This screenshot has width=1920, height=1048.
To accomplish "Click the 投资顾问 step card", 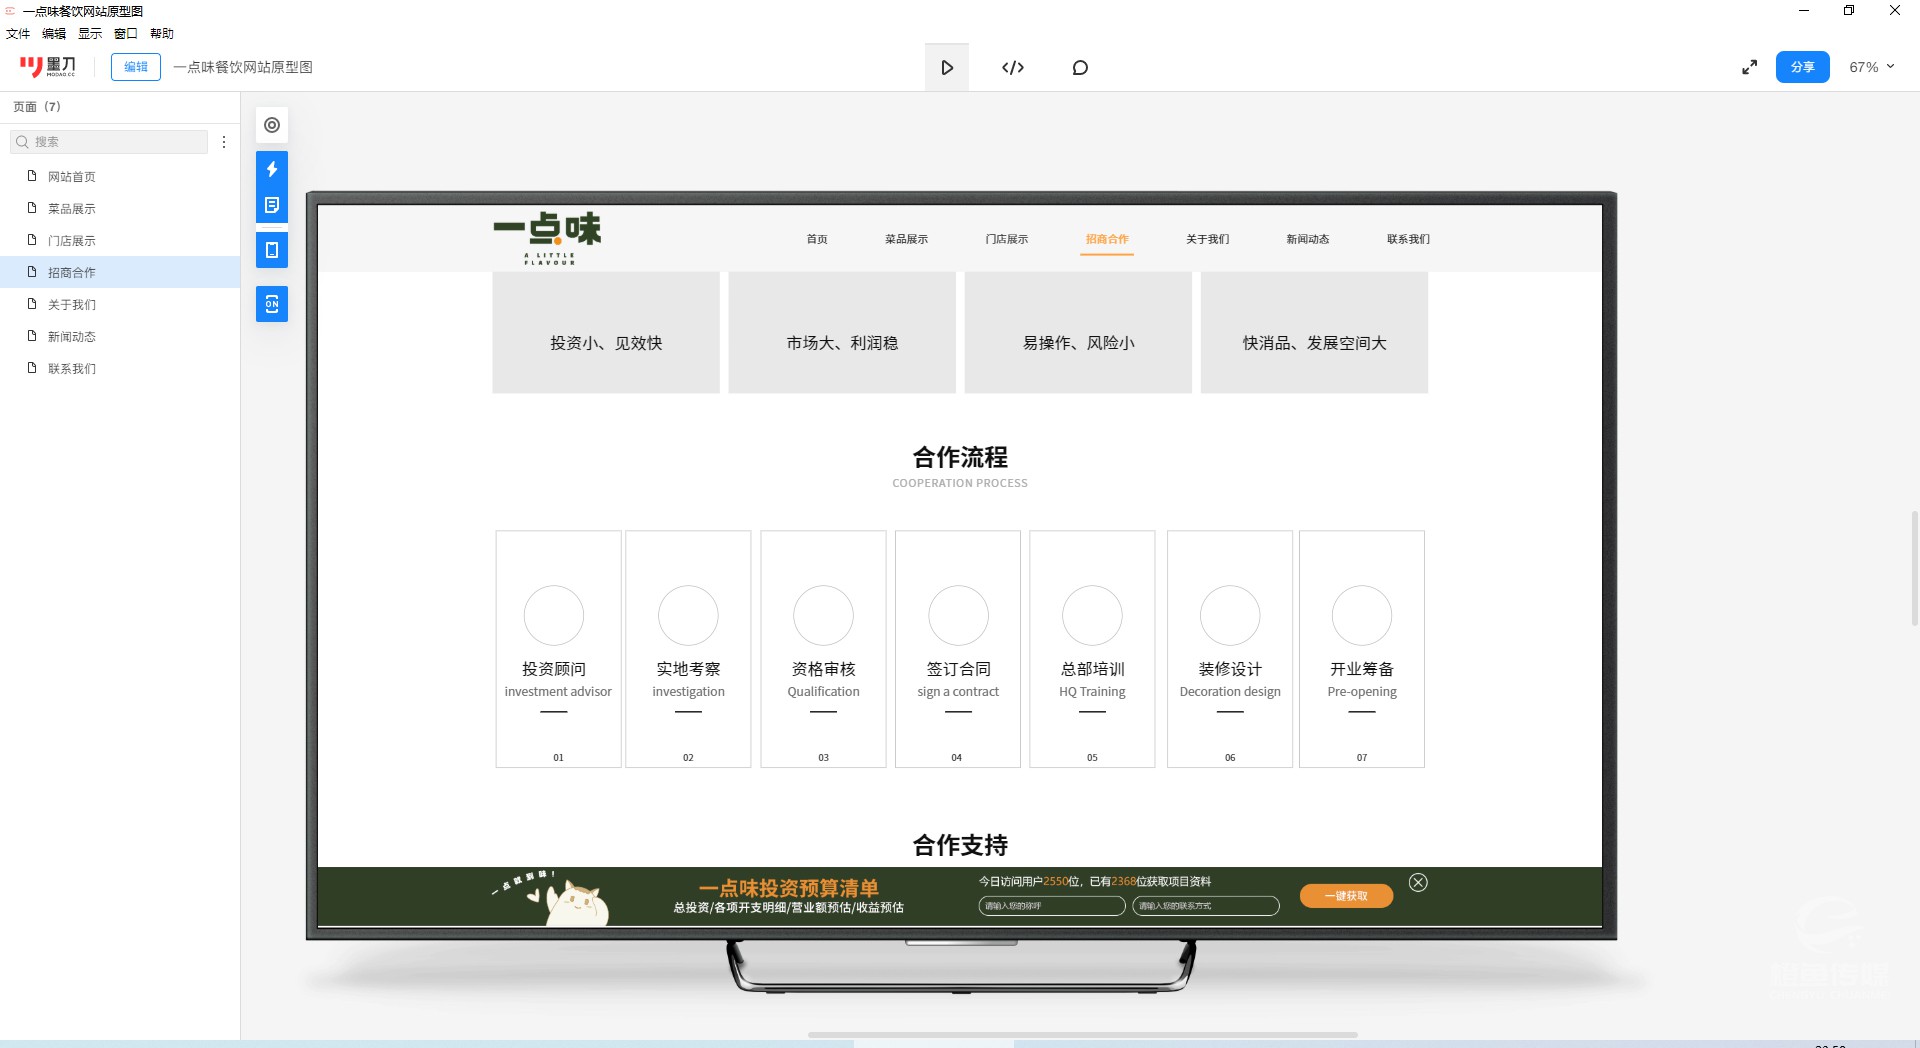I will 558,649.
